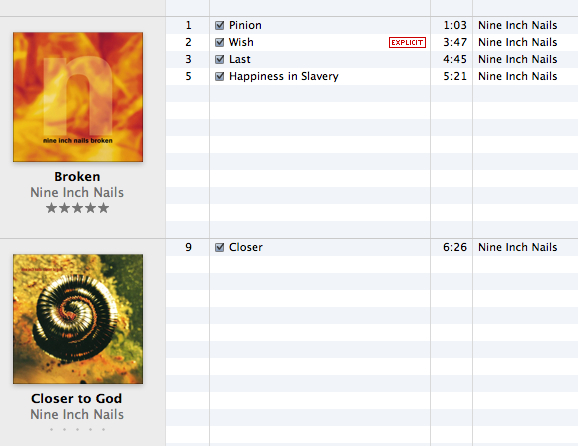Click the artist name in the Last row
The height and width of the screenshot is (446, 578).
coord(518,59)
